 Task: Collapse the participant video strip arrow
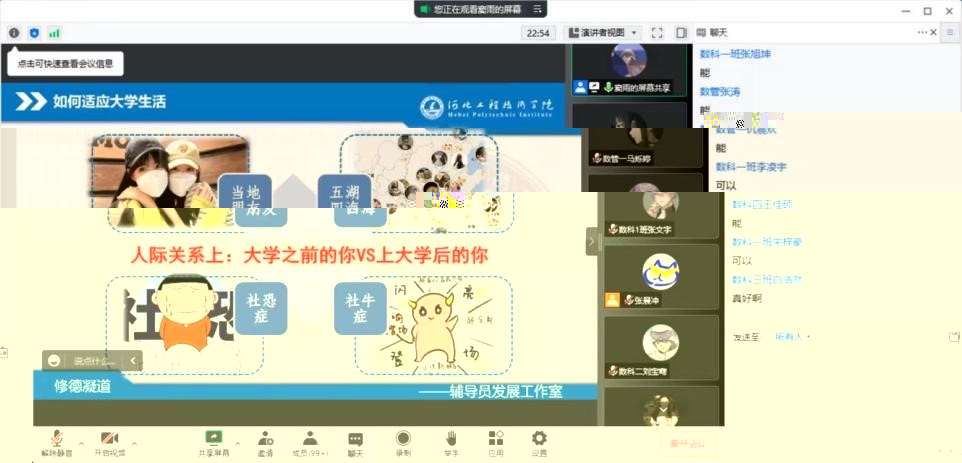[x=592, y=241]
